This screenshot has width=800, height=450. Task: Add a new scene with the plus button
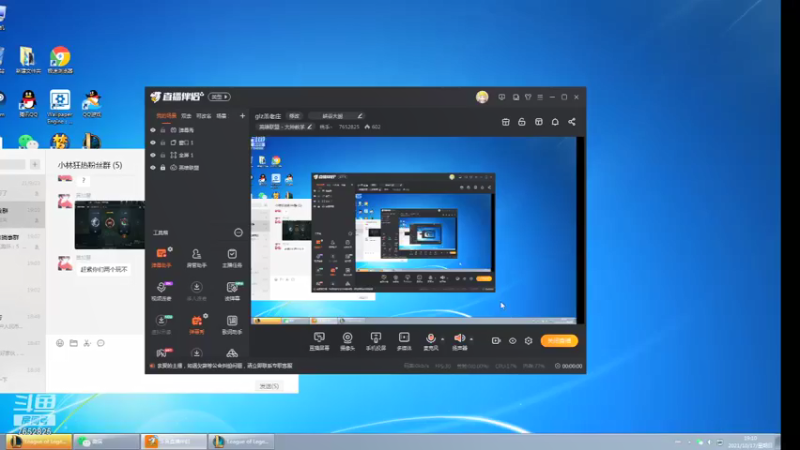click(242, 116)
